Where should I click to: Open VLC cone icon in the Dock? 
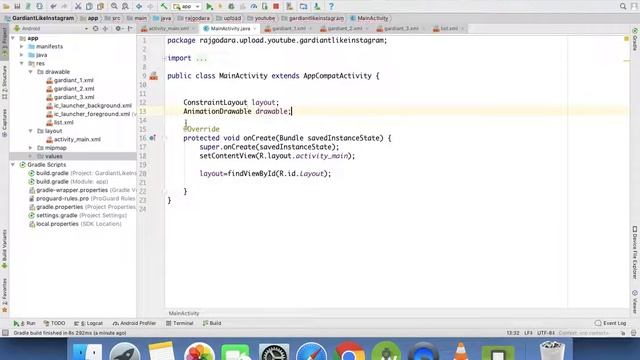461,351
